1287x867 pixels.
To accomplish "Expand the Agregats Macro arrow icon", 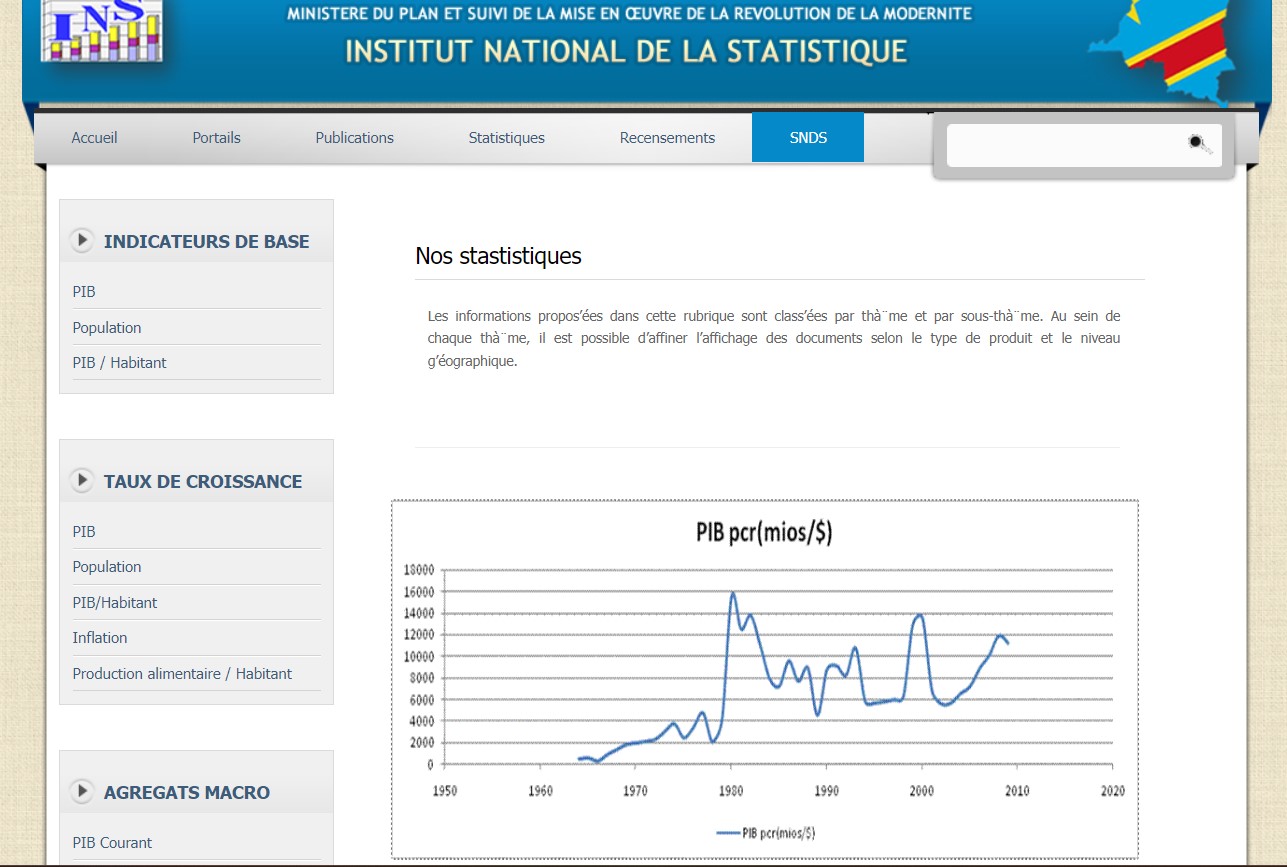I will click(x=82, y=792).
